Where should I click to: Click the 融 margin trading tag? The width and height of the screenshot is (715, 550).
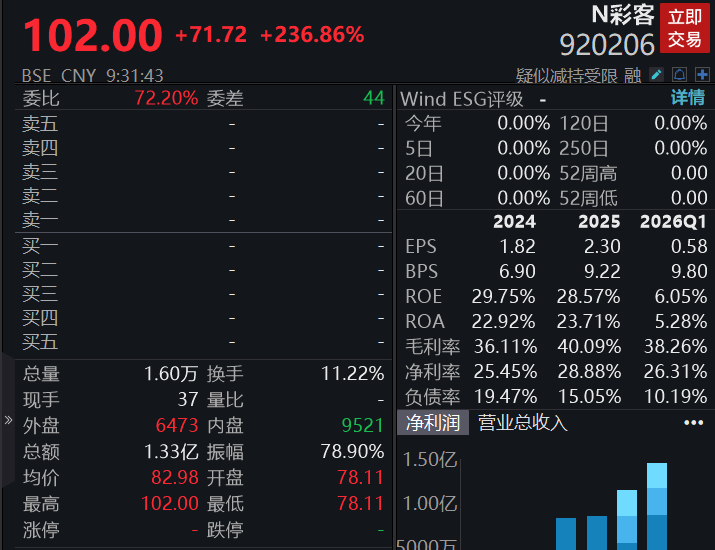click(x=632, y=76)
